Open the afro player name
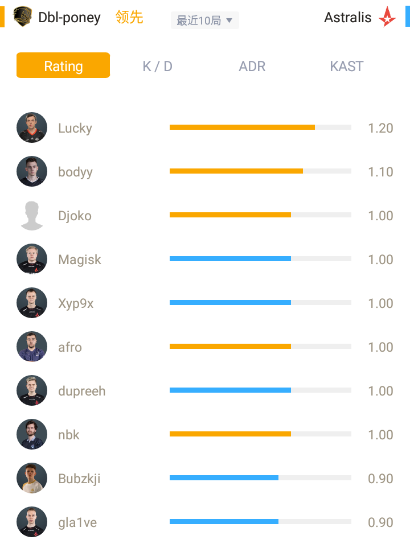The height and width of the screenshot is (552, 410). pyautogui.click(x=70, y=347)
